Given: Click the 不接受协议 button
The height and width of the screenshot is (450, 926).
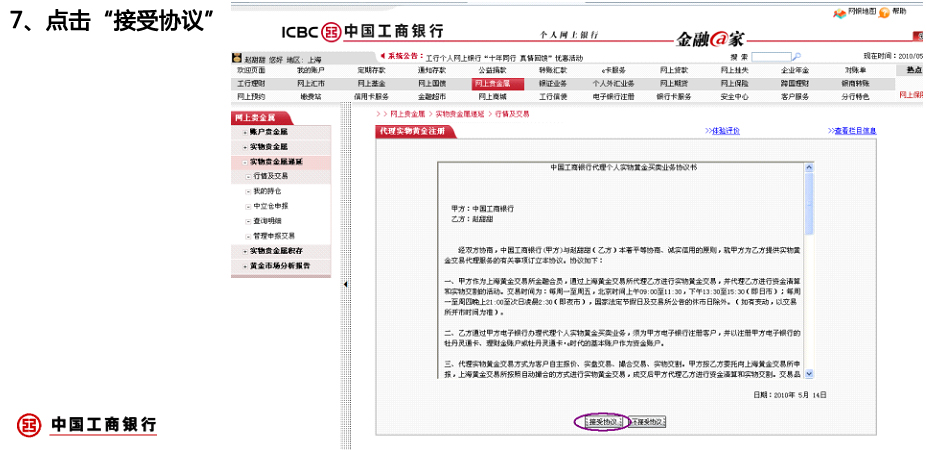Looking at the screenshot, I should point(648,422).
